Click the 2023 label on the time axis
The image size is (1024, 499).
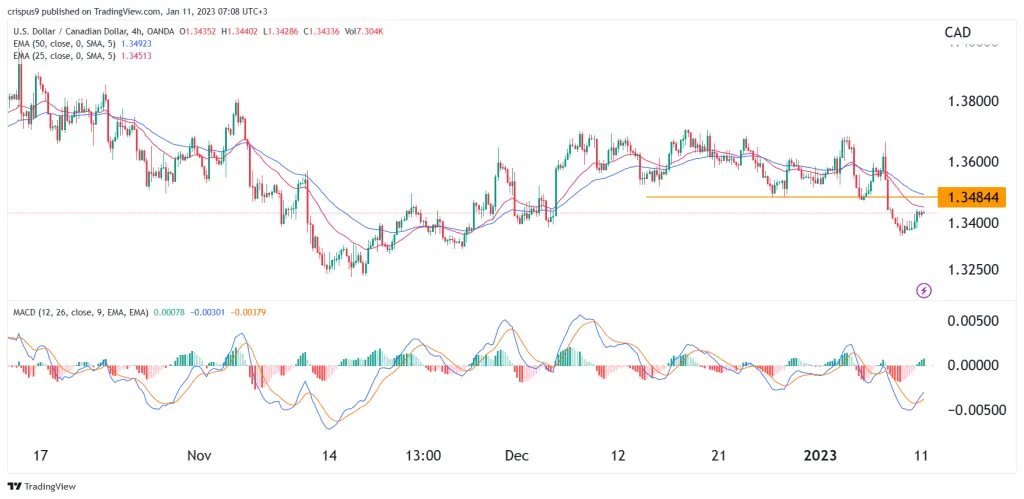821,455
